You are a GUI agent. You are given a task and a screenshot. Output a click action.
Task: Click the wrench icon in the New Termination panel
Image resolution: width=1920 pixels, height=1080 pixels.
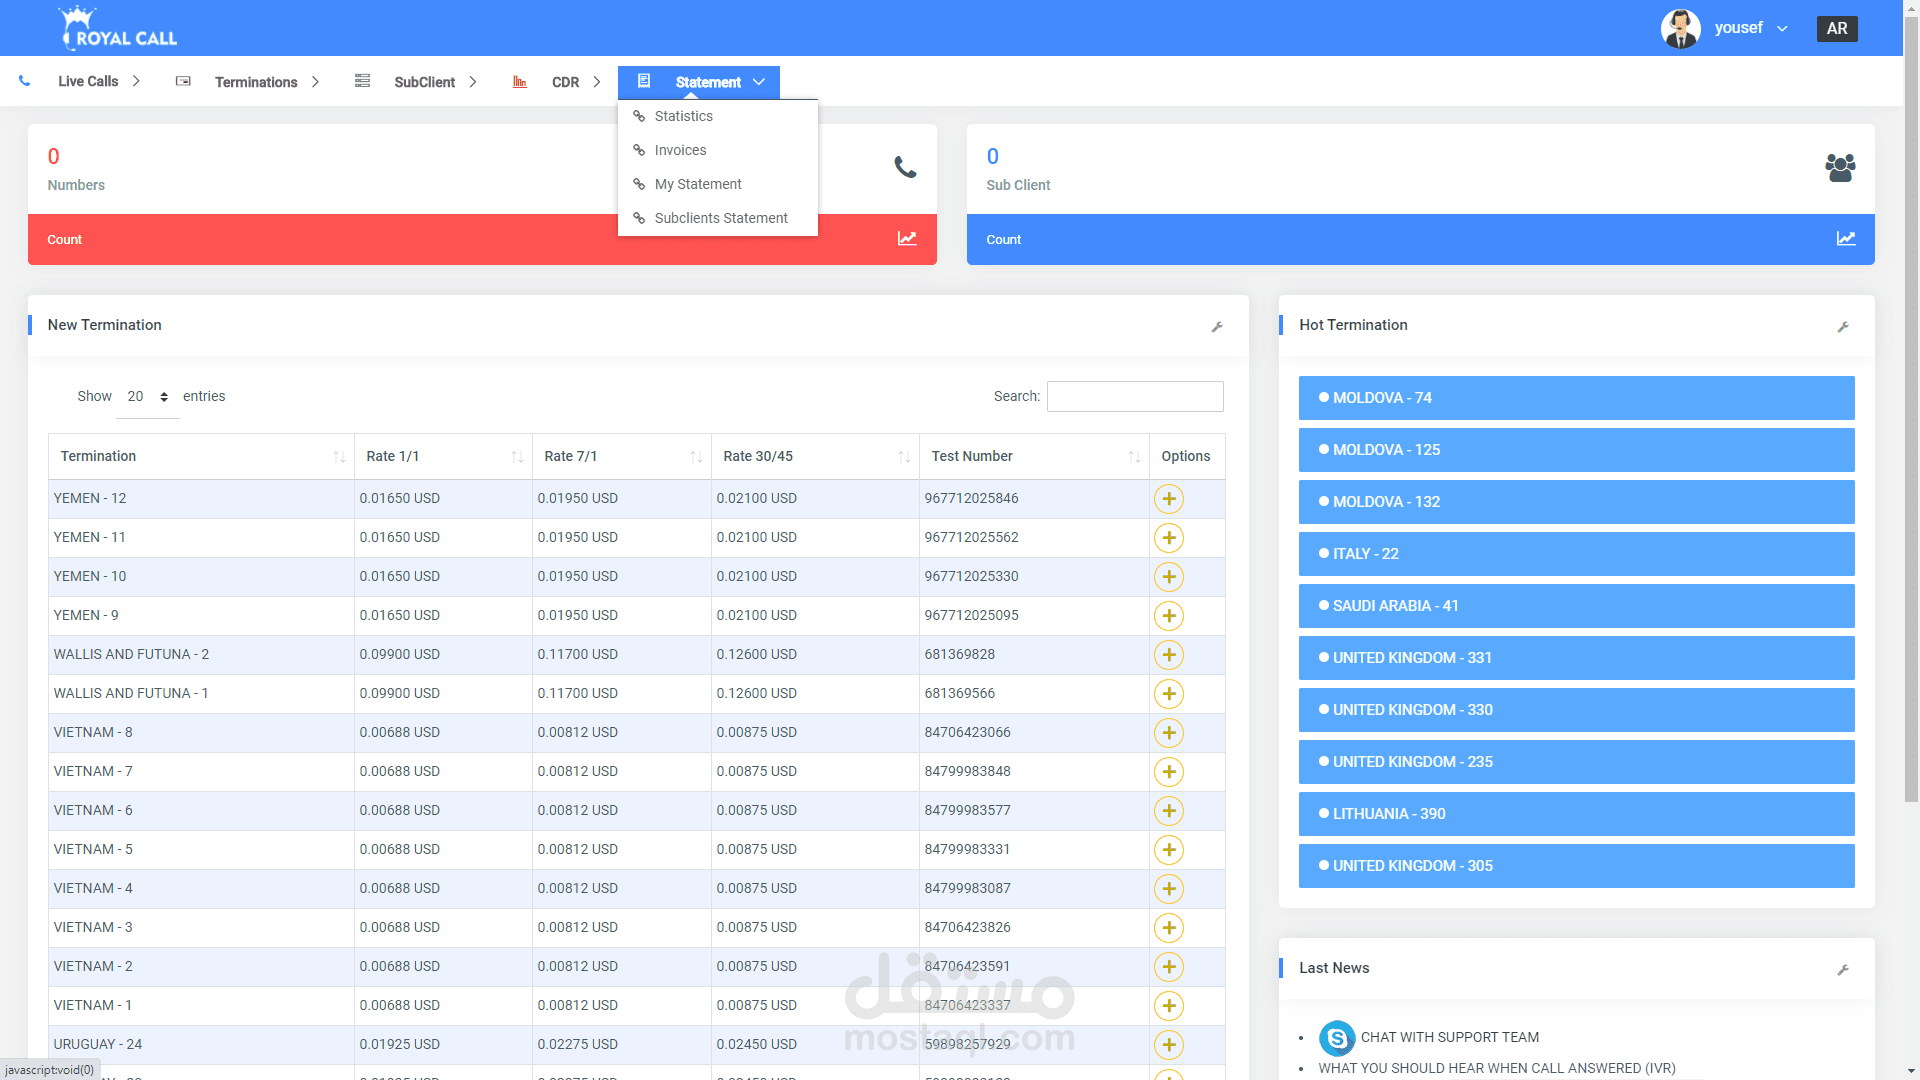tap(1217, 327)
